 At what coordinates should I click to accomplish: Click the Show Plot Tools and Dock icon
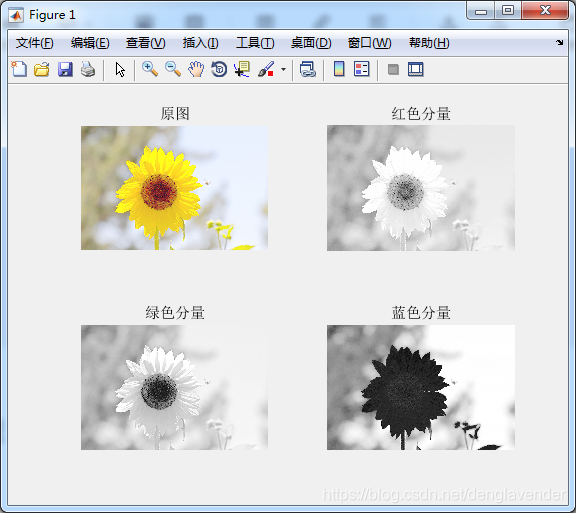(415, 69)
